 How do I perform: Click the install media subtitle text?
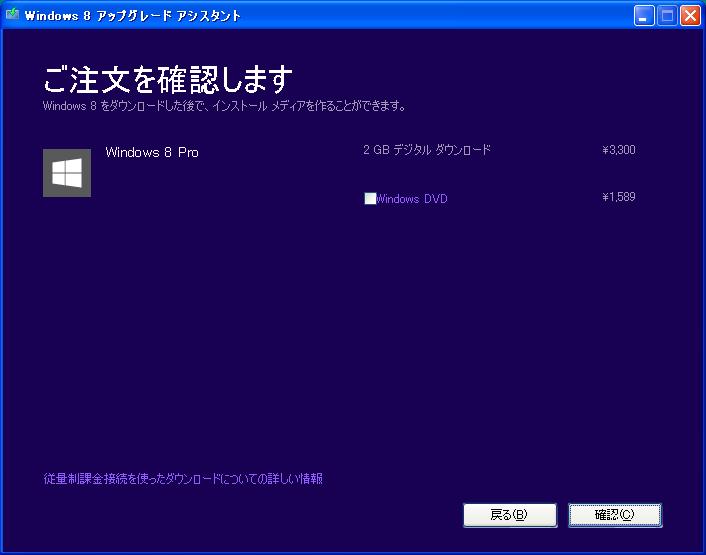click(x=224, y=106)
